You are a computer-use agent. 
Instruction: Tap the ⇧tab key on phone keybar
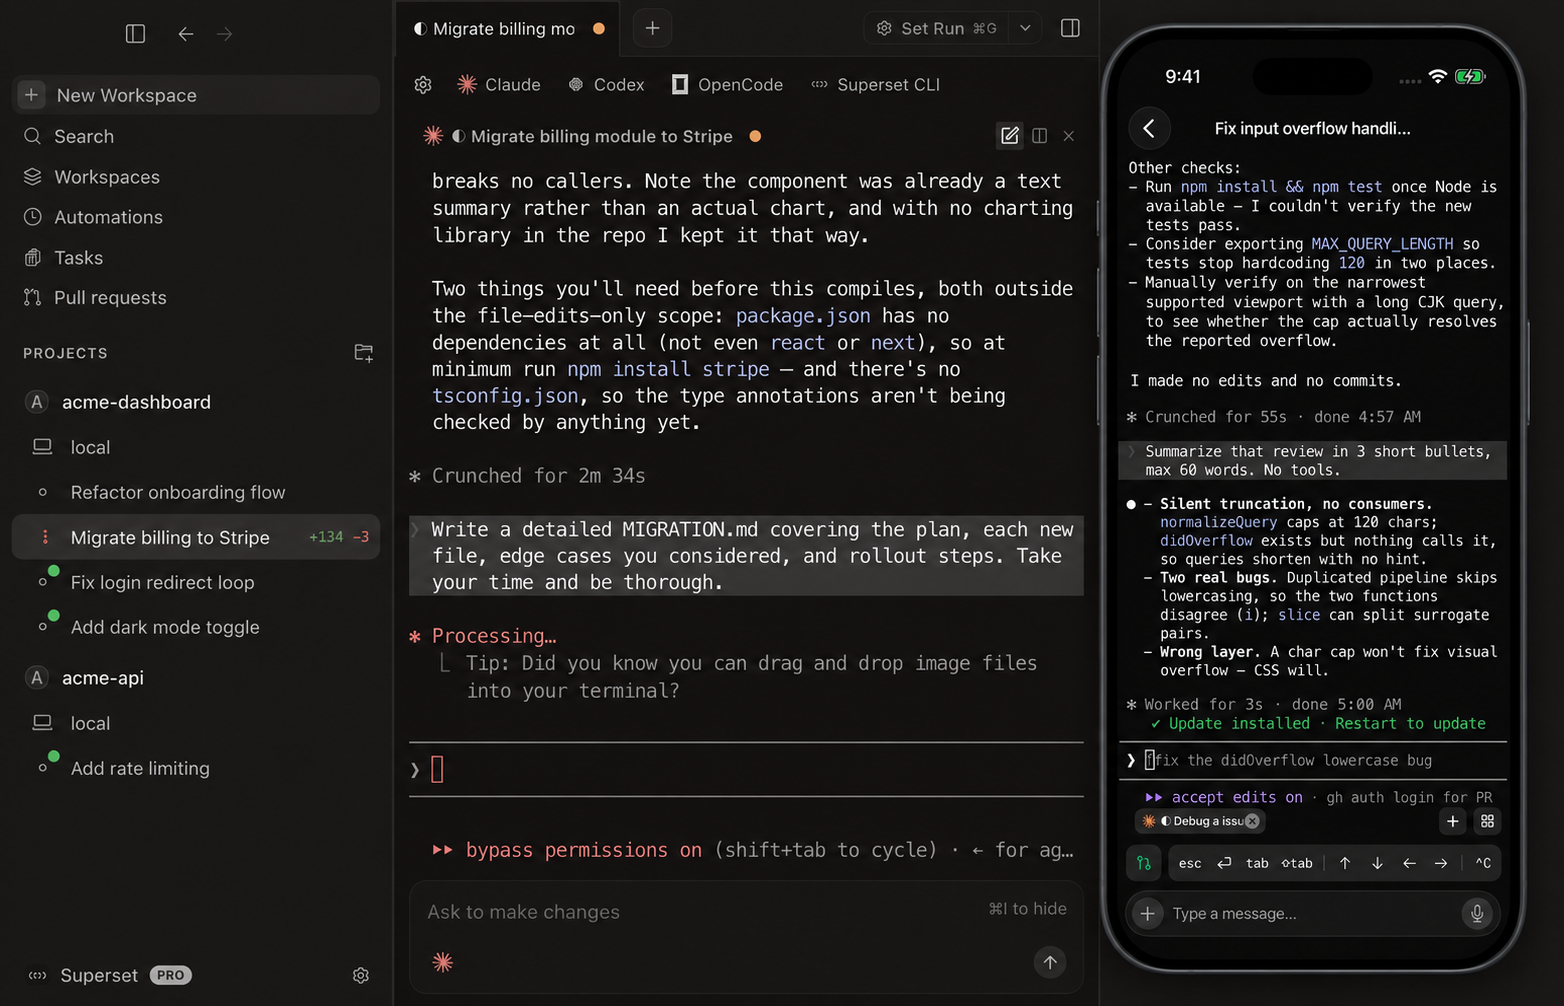1297,863
